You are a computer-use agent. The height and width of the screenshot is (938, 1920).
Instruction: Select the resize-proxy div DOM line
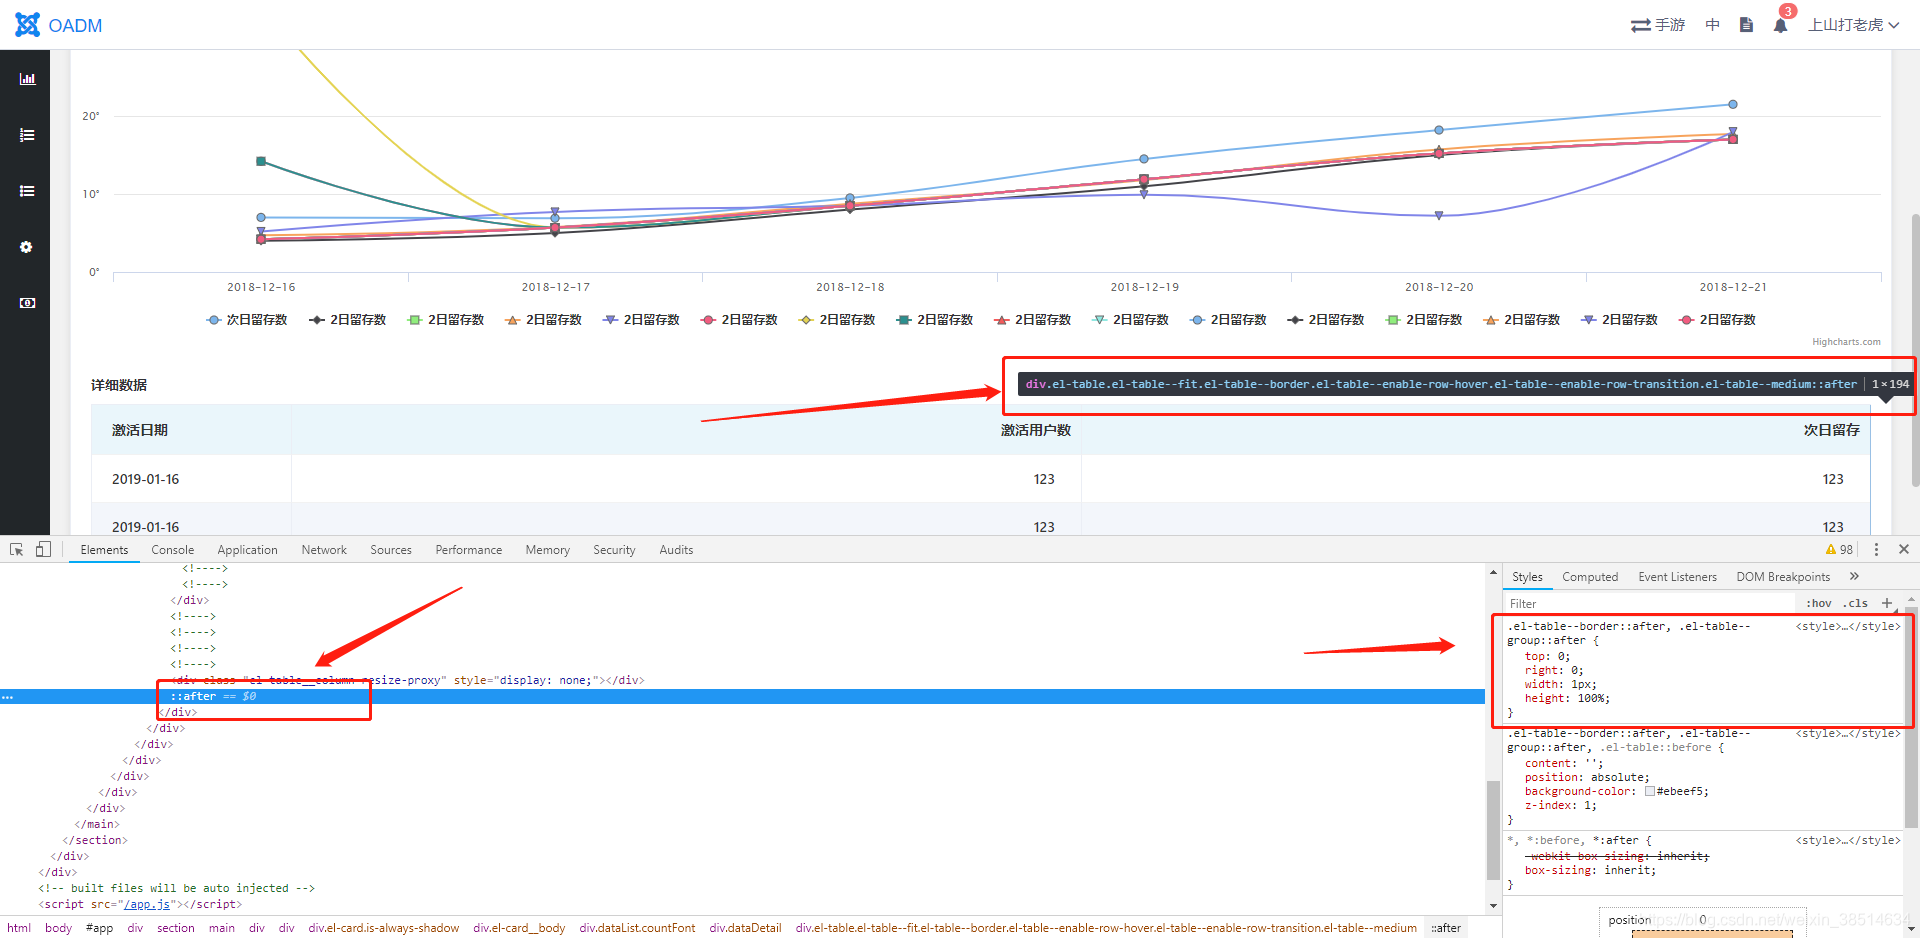click(408, 680)
